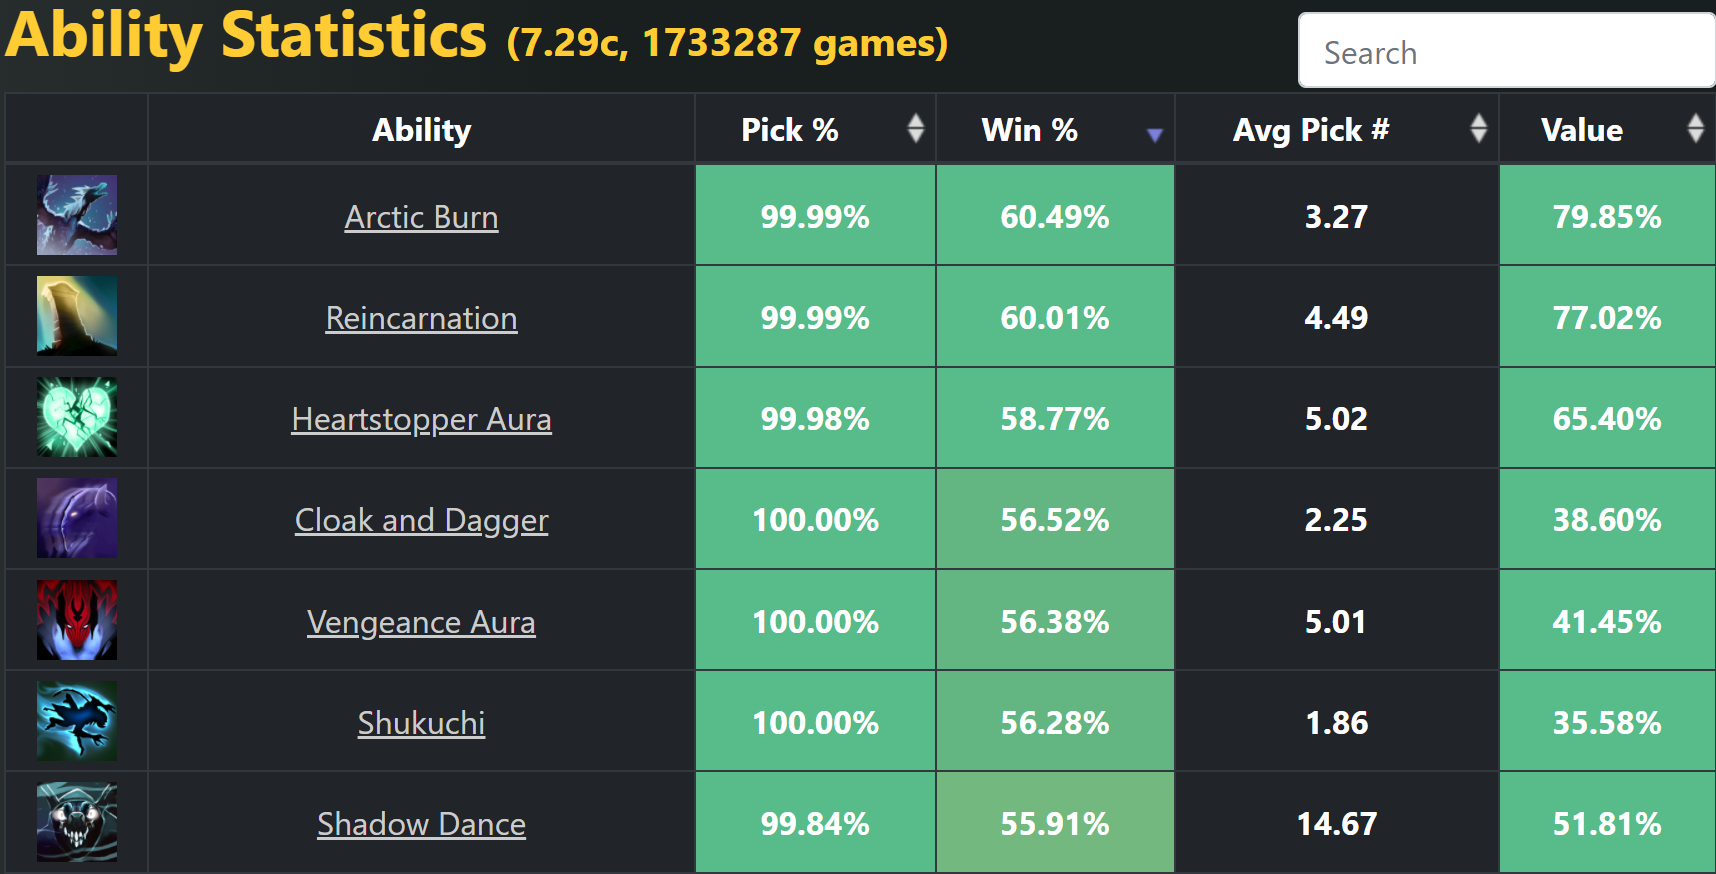Click the Arctic Burn ability icon
The image size is (1716, 874).
coord(77,215)
